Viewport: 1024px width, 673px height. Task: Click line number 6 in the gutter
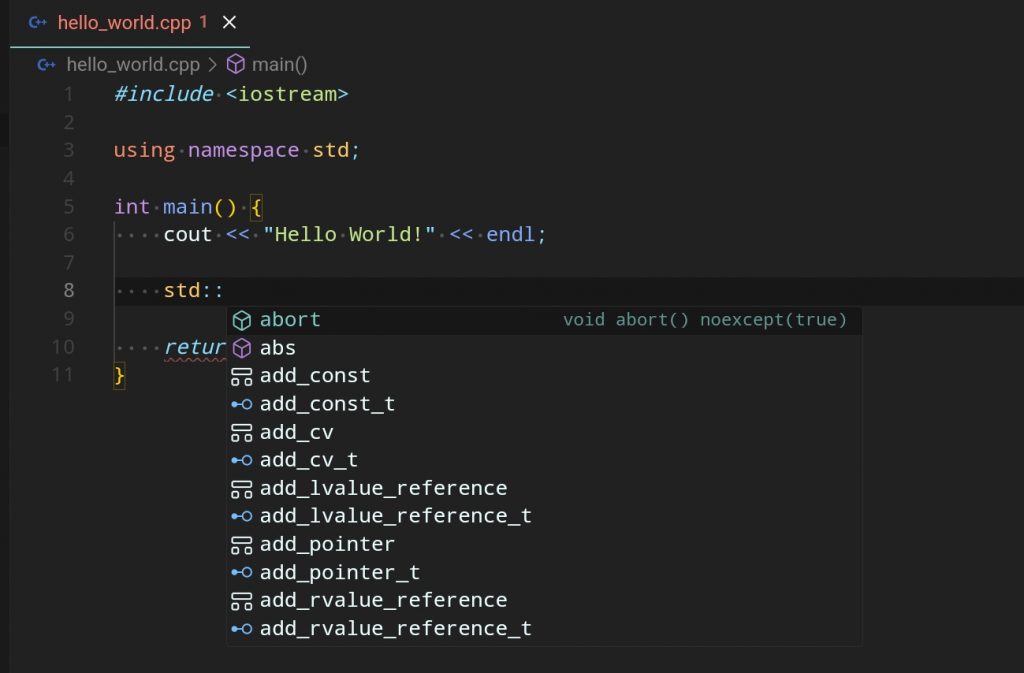point(68,235)
